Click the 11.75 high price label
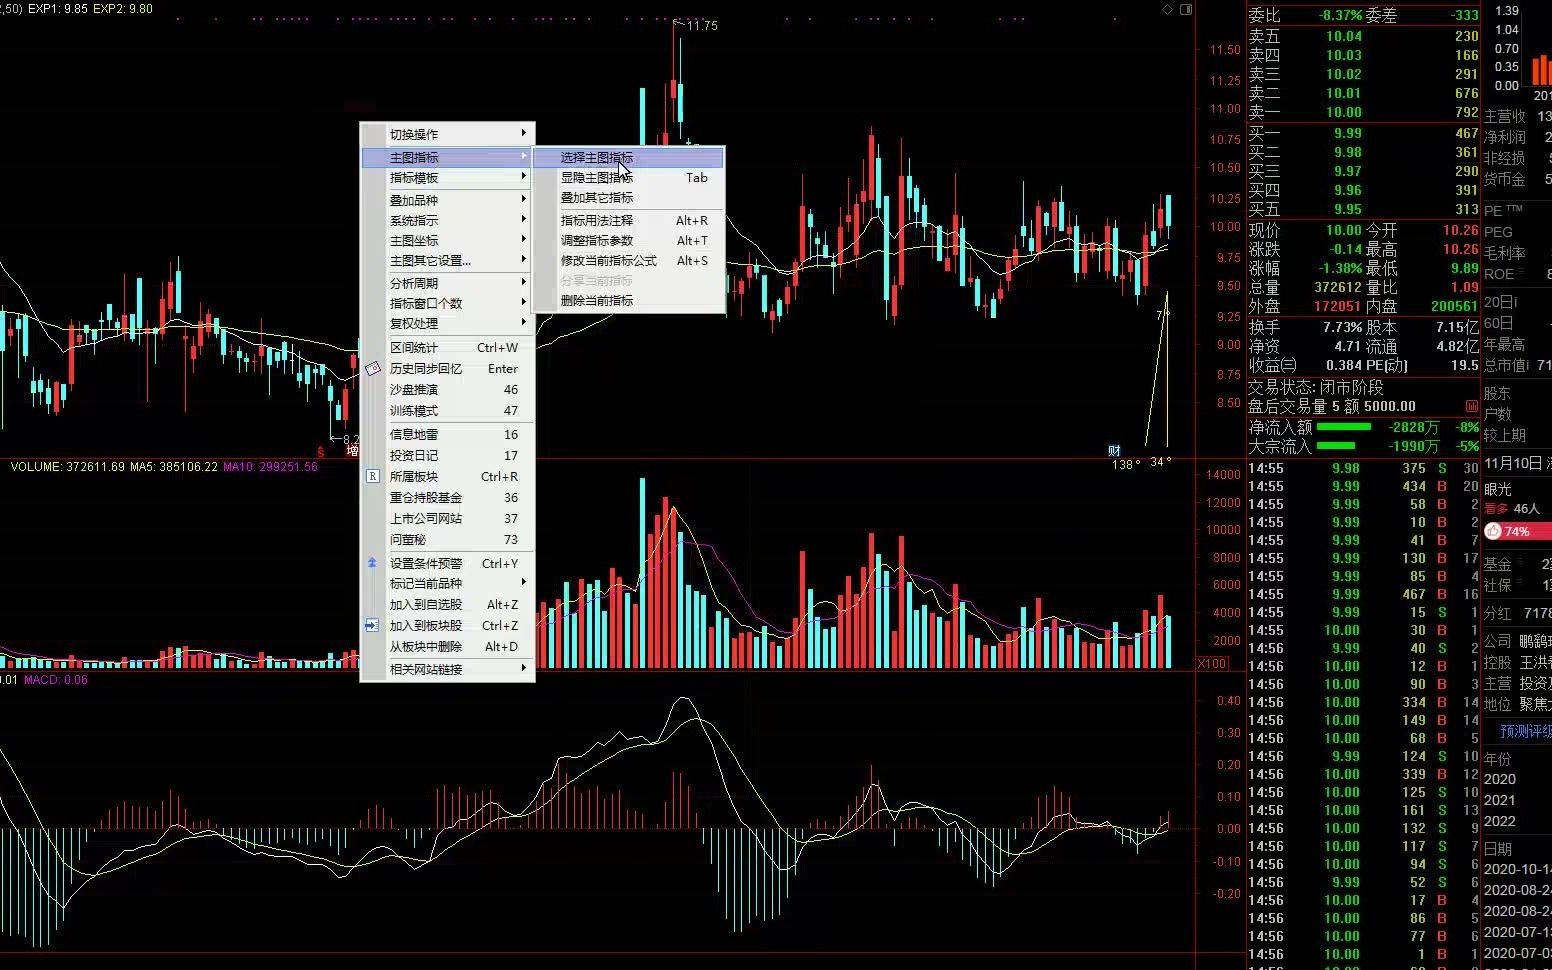1552x970 pixels. pyautogui.click(x=702, y=26)
